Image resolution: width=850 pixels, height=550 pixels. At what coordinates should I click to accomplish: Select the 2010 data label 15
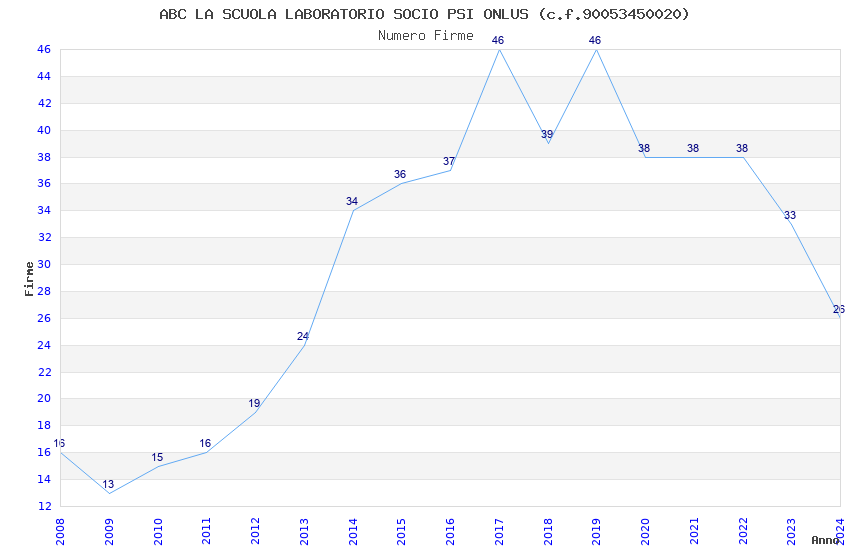pos(157,457)
